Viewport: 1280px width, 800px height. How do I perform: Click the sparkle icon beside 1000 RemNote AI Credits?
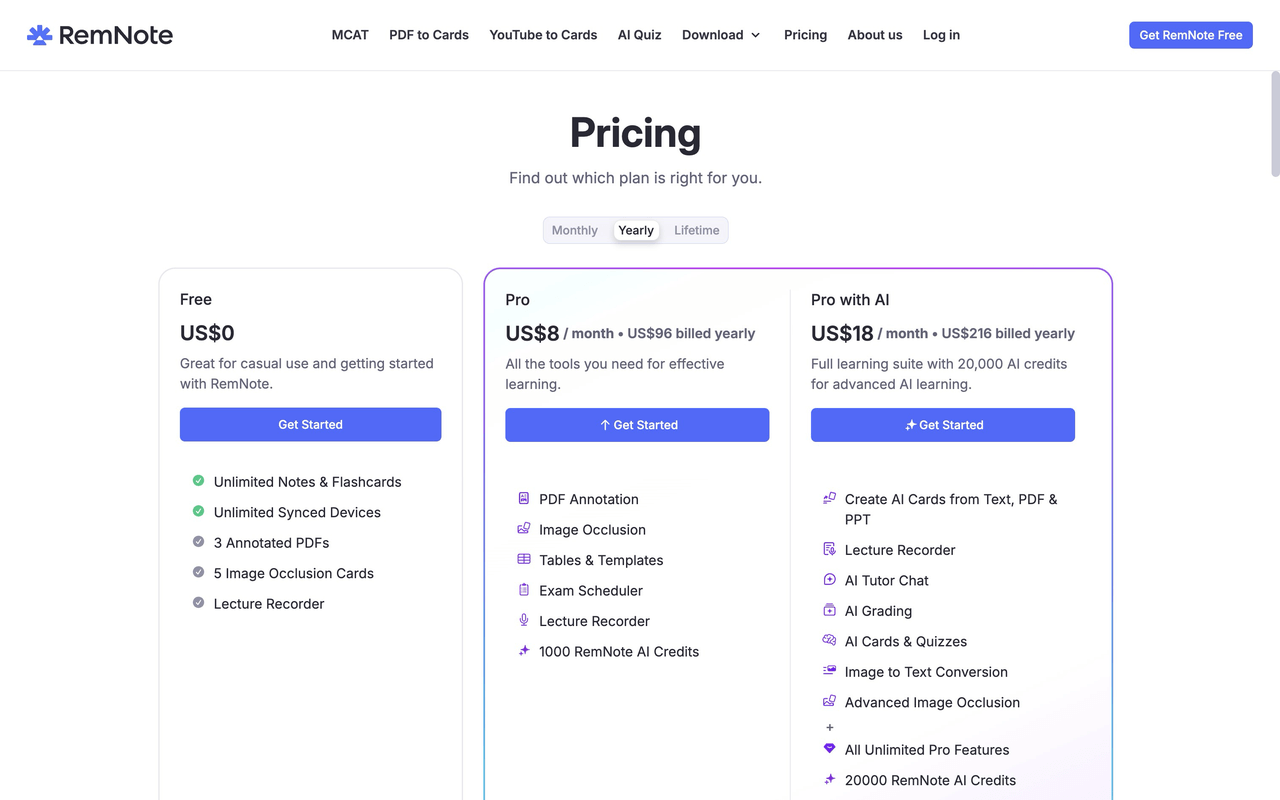524,650
